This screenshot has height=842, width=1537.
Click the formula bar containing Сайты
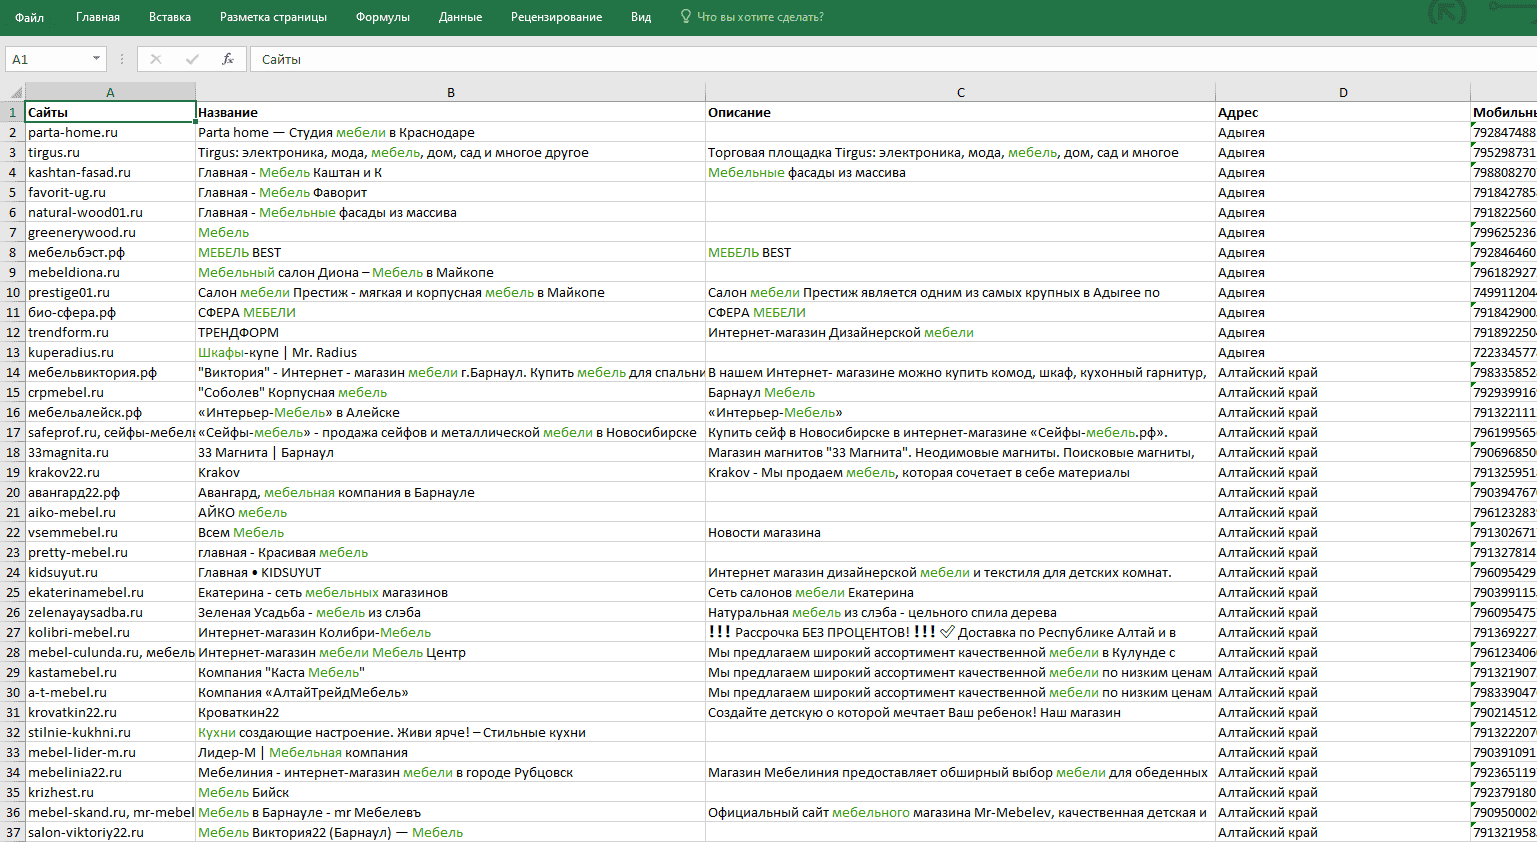coord(893,59)
